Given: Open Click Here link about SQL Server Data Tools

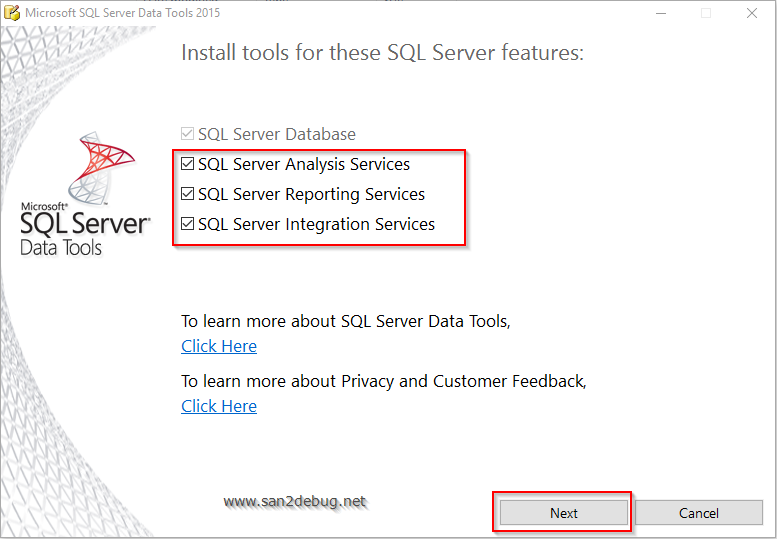Looking at the screenshot, I should coord(219,346).
